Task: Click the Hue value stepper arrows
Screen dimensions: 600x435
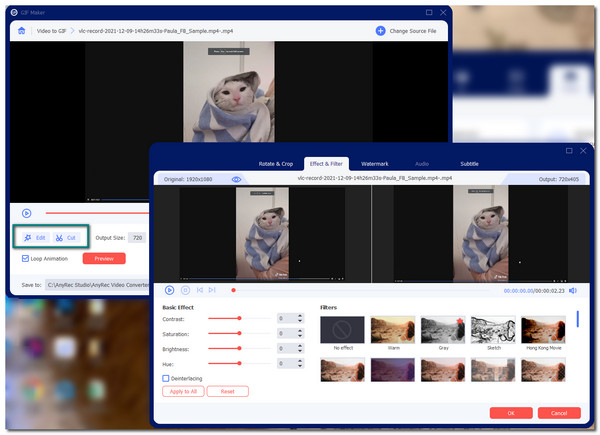Action: (x=300, y=364)
